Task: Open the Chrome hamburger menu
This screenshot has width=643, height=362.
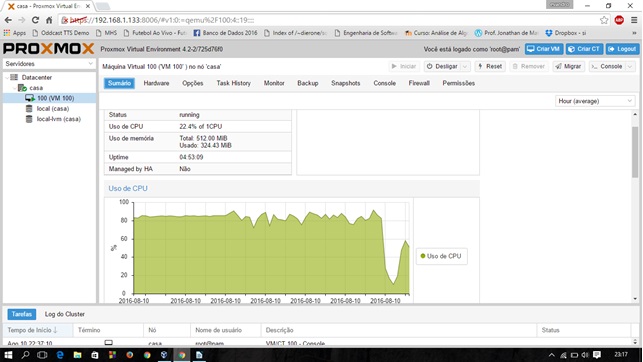Action: click(634, 20)
